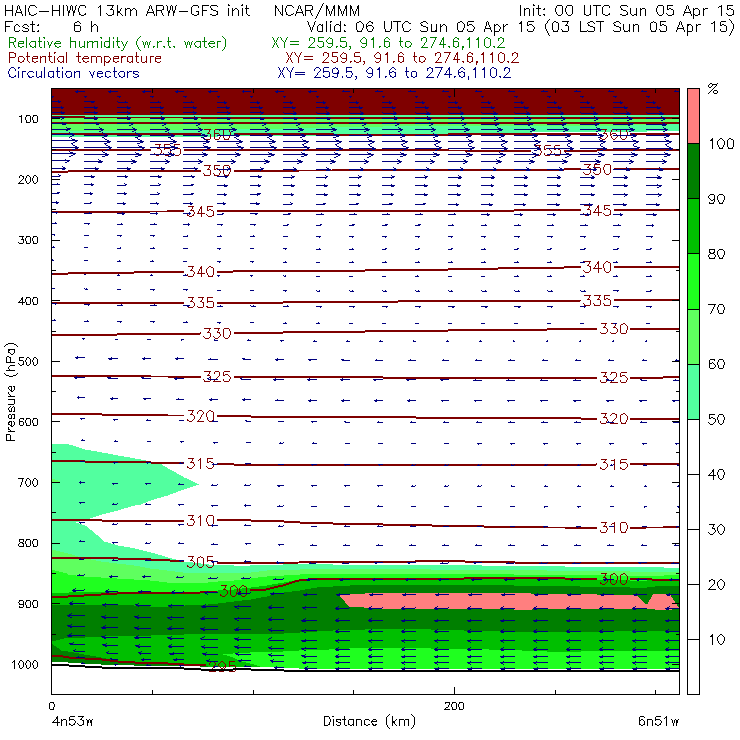
Task: Click the 'HAIC-HIWC 13km ARW-GFS init' title
Action: point(127,10)
